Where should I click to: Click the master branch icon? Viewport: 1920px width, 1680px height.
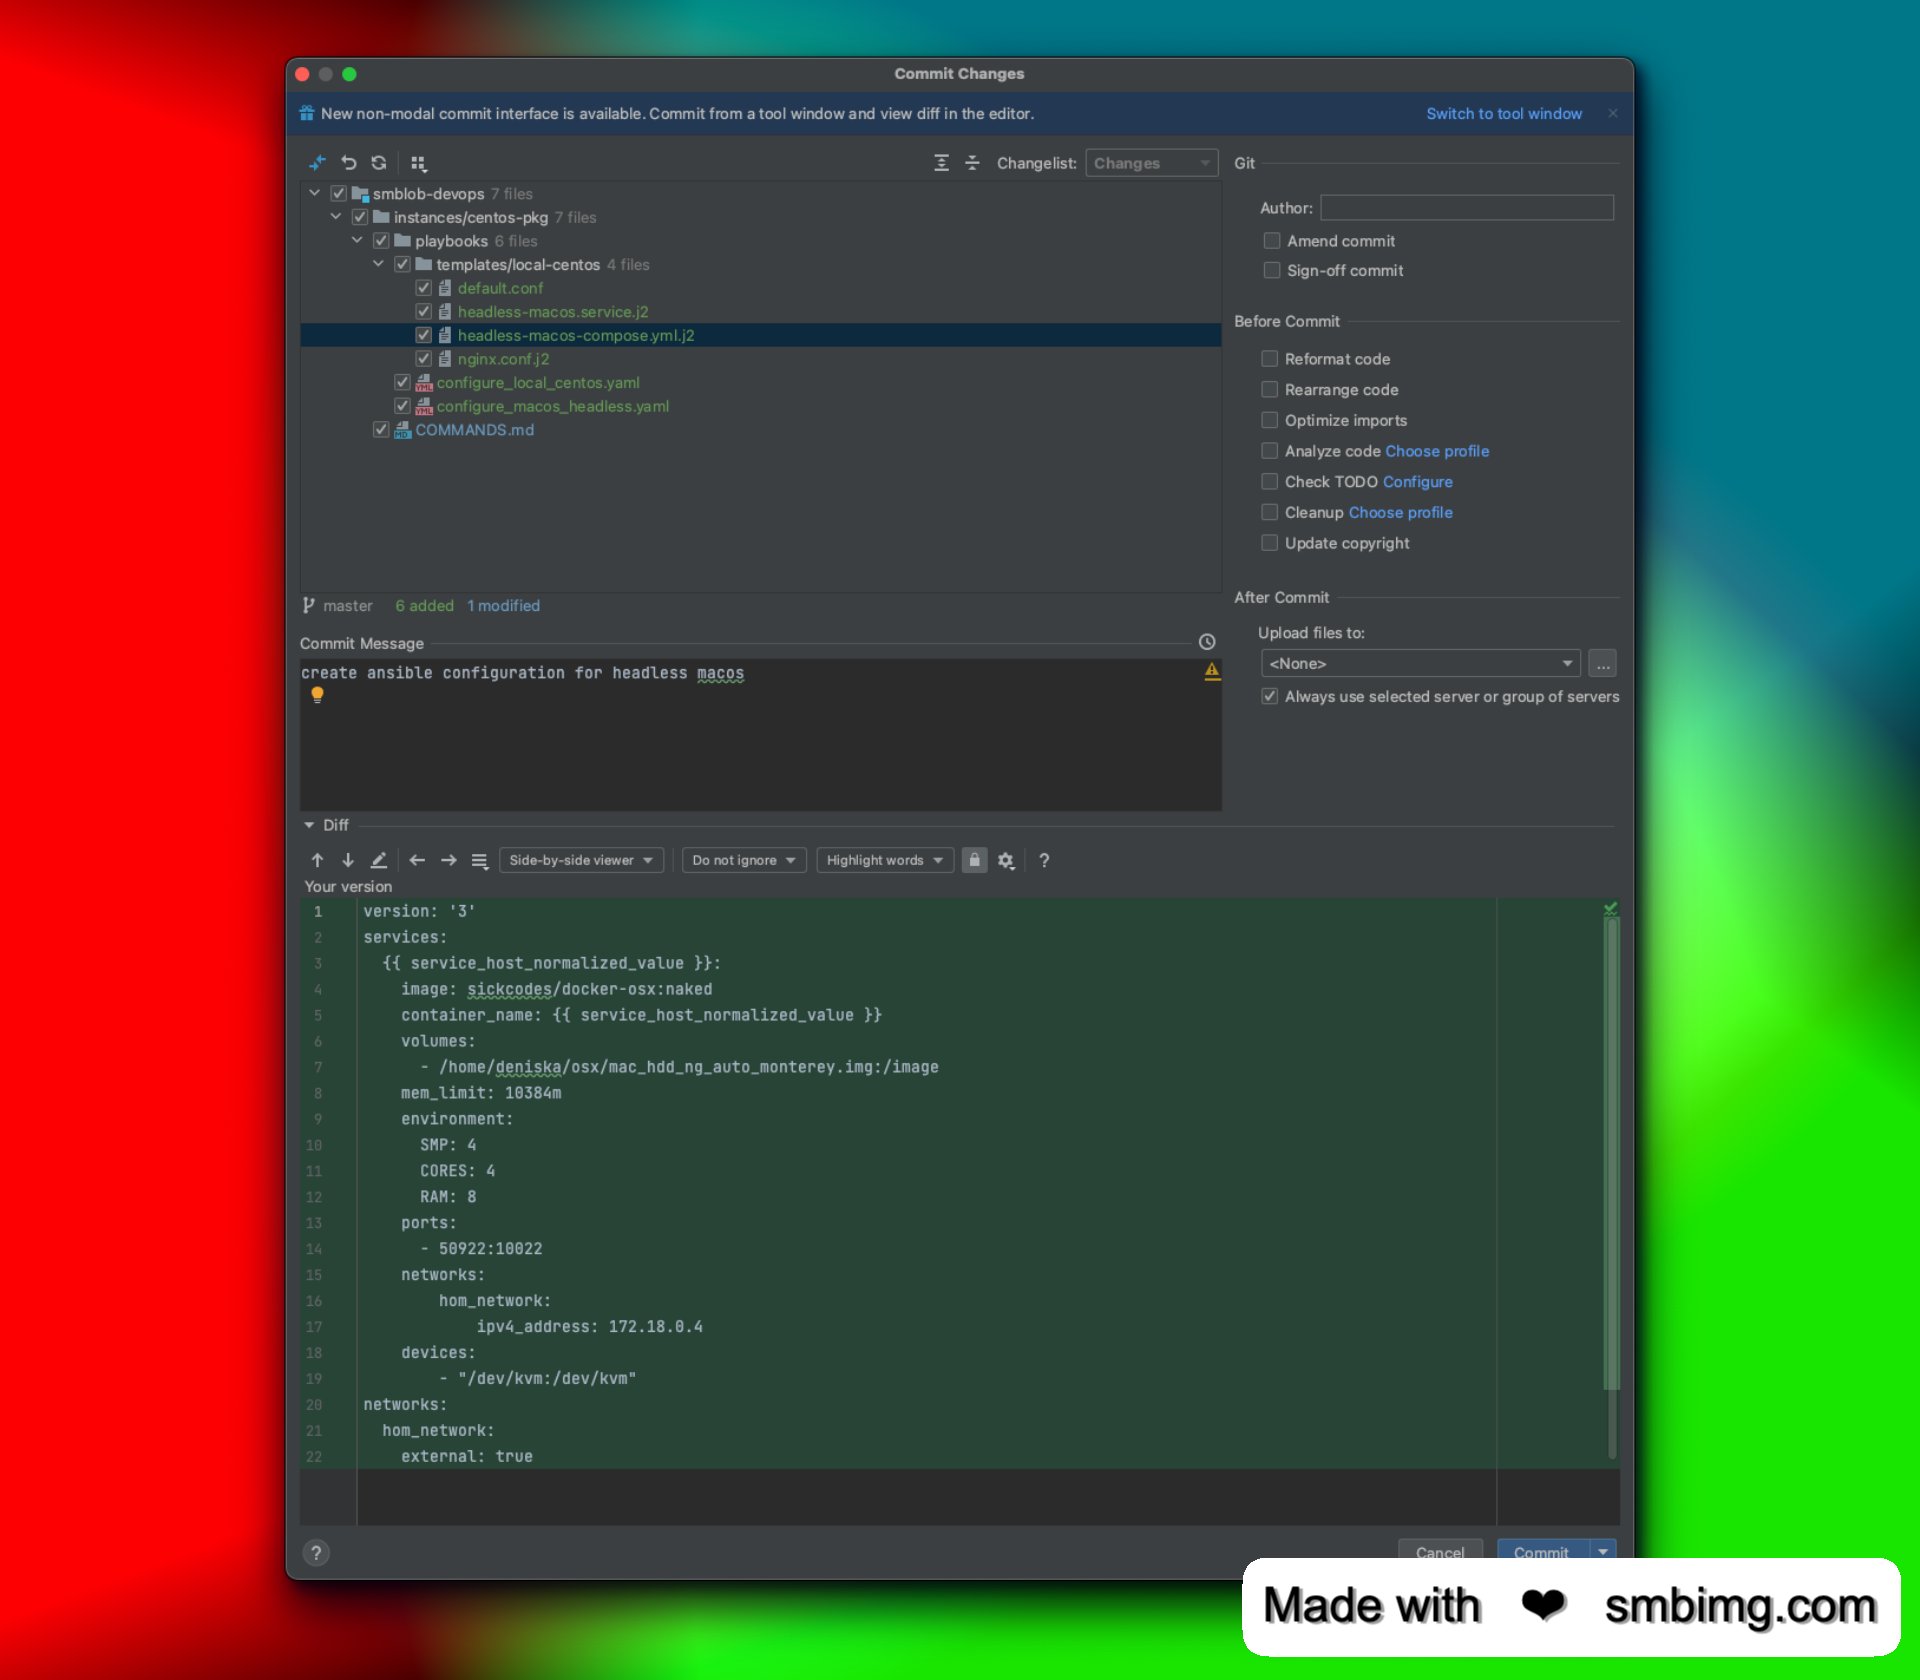[x=309, y=605]
